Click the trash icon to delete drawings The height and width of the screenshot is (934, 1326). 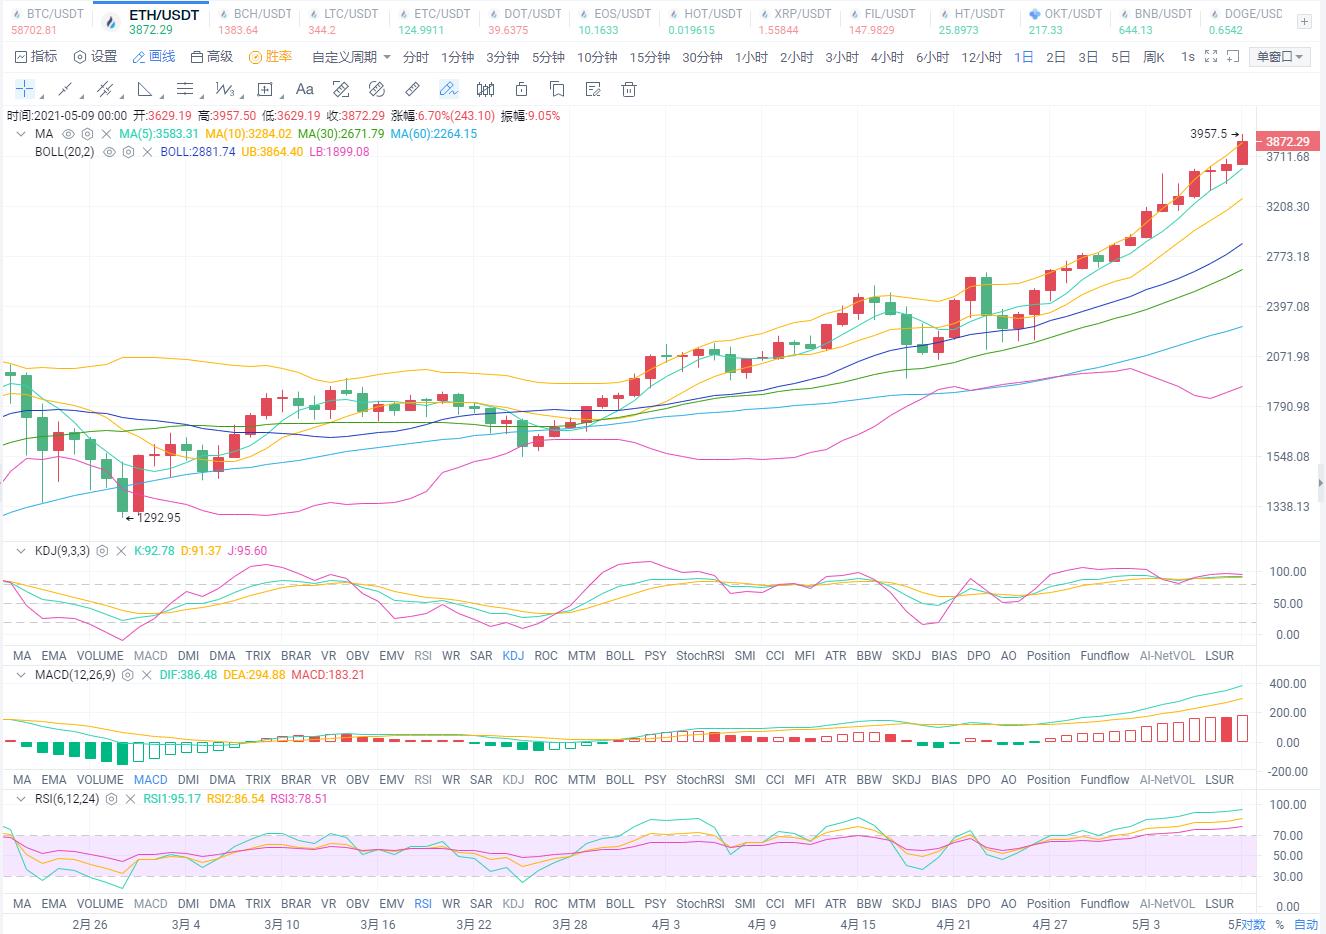(x=629, y=89)
